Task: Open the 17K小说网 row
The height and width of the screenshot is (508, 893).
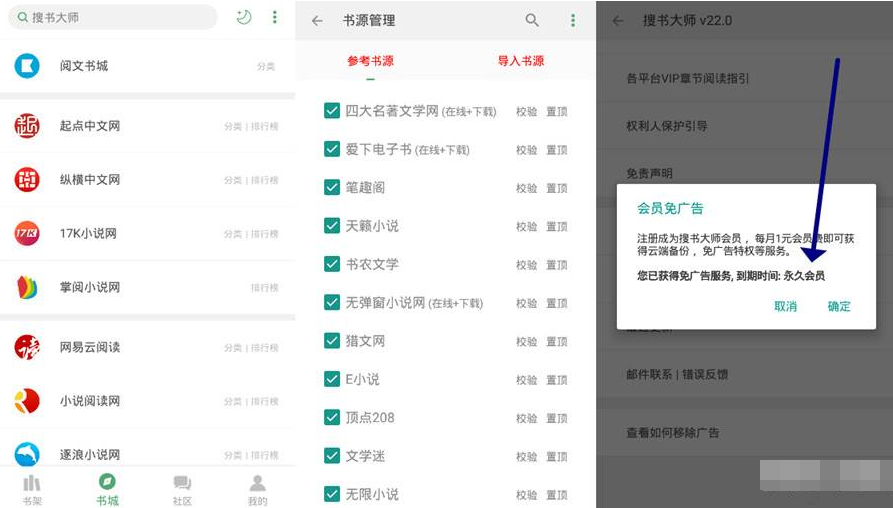Action: pos(148,233)
